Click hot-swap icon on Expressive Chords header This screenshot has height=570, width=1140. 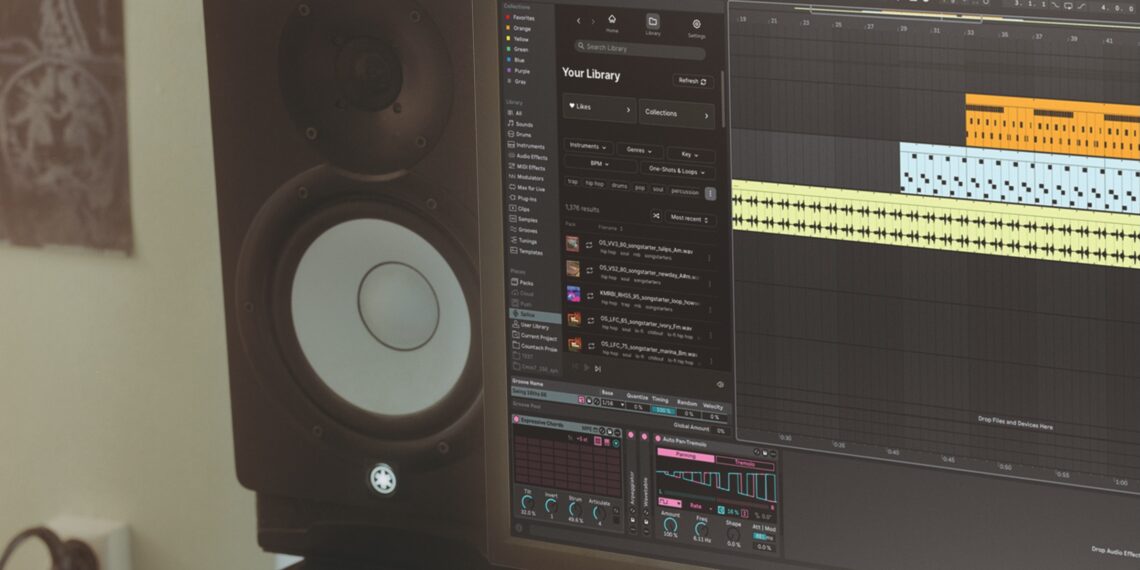(602, 430)
